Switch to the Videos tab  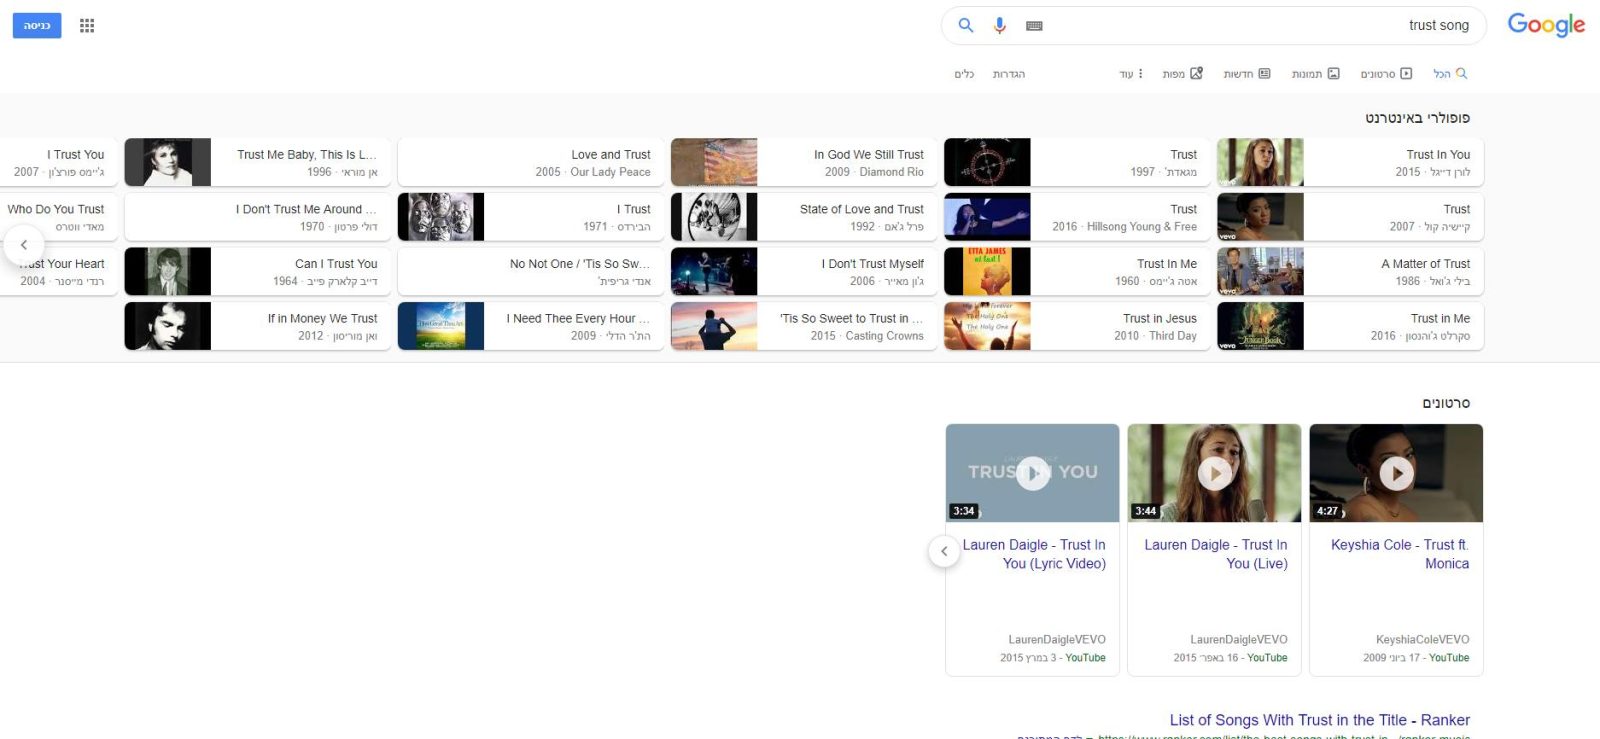click(1386, 74)
